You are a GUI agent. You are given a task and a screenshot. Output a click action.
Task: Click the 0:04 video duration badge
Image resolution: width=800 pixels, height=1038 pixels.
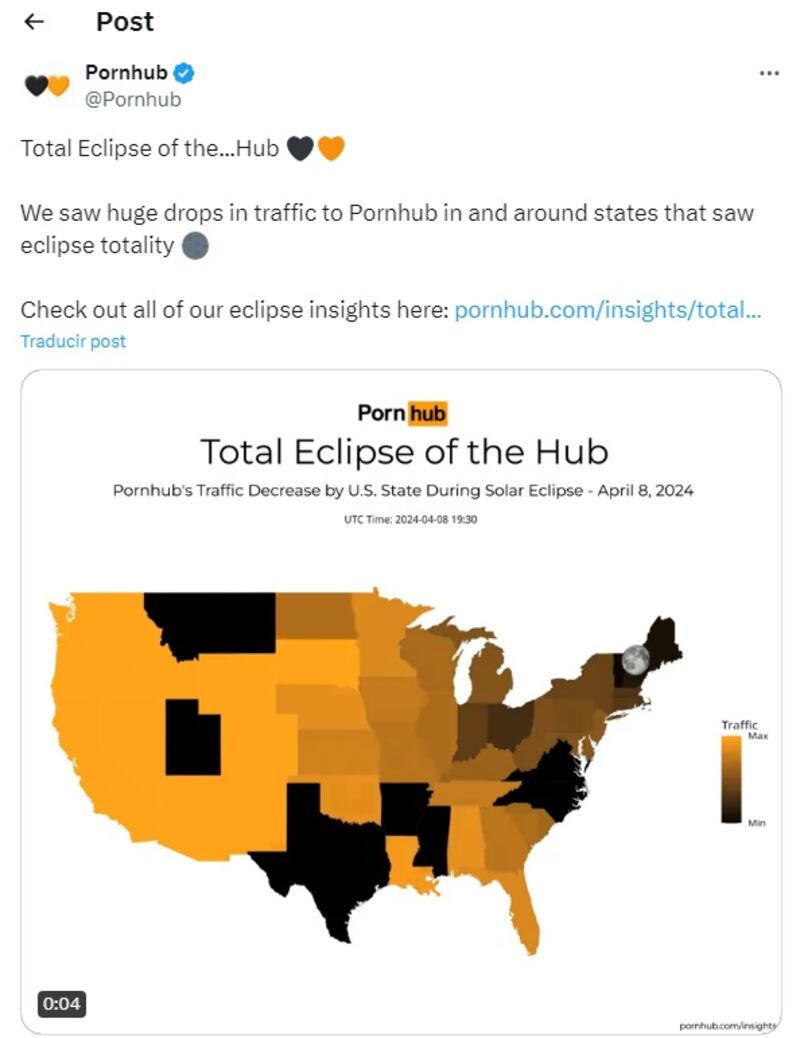tap(61, 1002)
